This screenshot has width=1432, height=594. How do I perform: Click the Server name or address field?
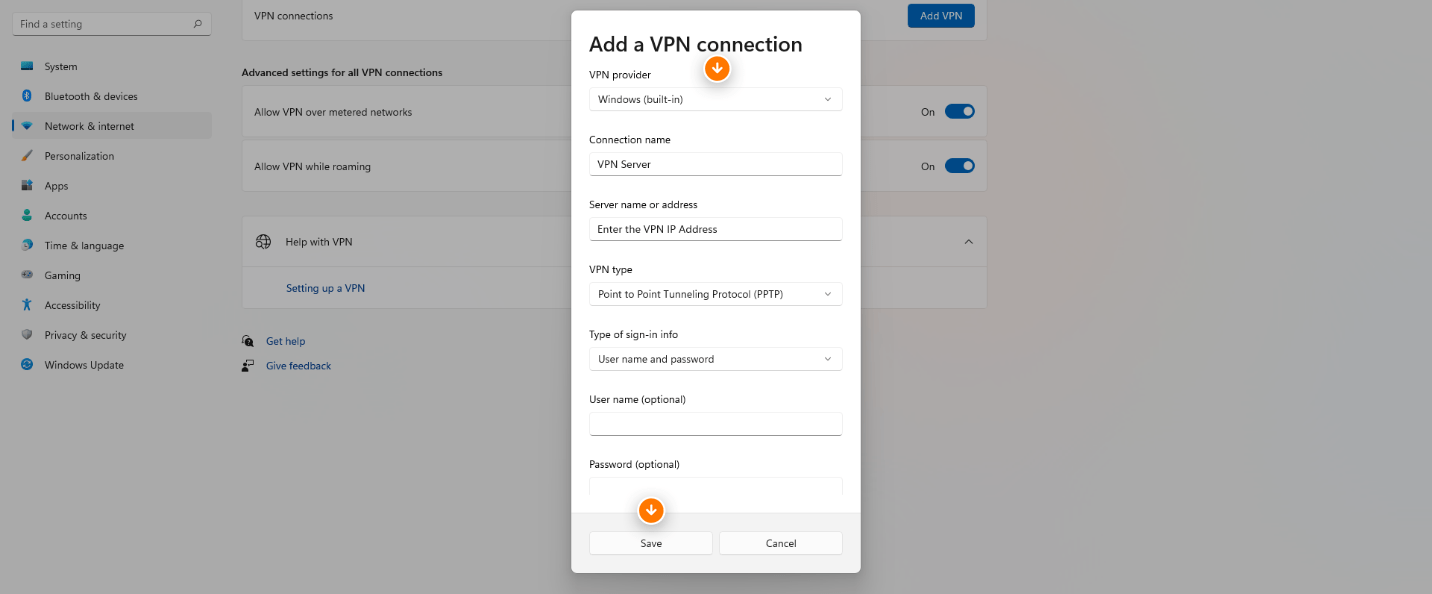pos(715,229)
